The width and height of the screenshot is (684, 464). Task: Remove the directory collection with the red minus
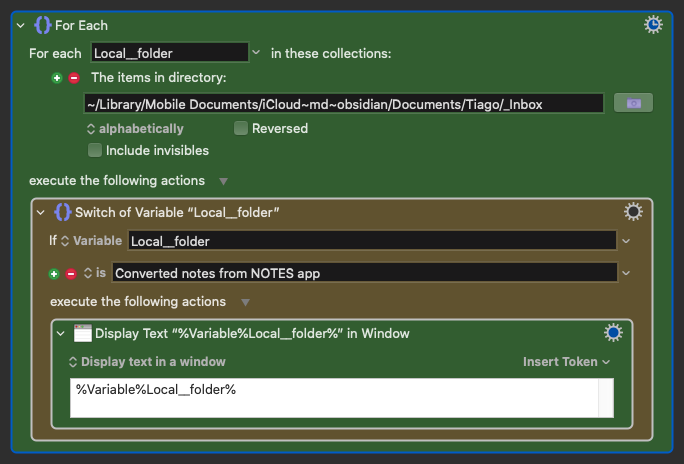tap(74, 78)
